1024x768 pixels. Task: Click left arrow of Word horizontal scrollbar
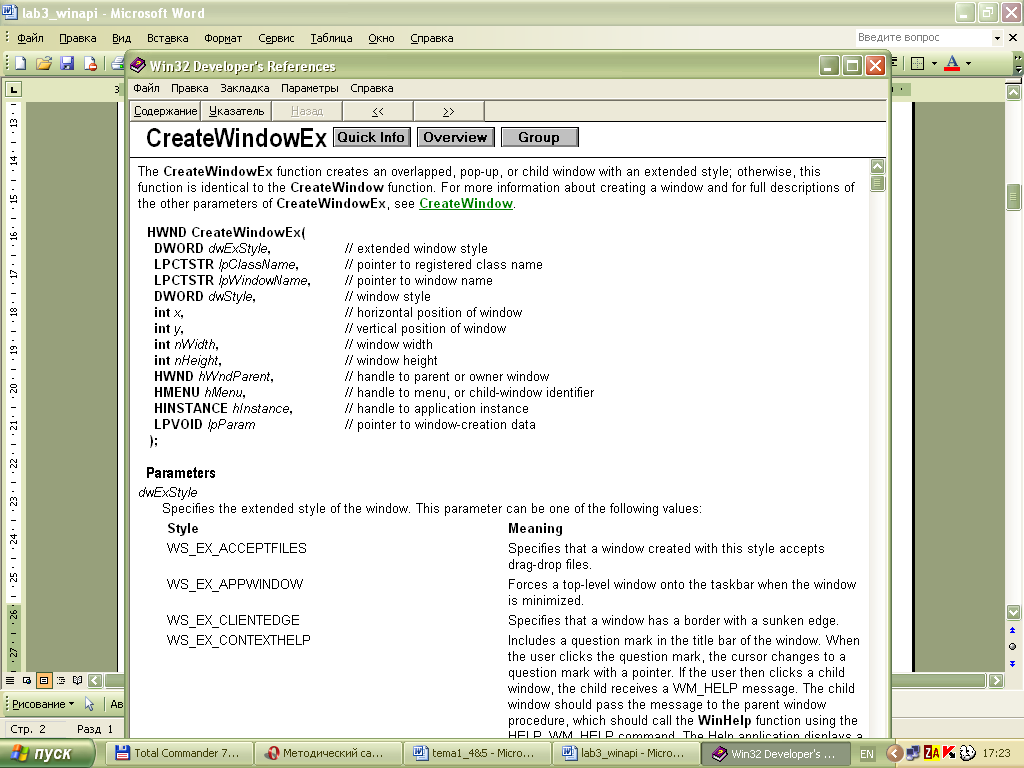(95, 680)
